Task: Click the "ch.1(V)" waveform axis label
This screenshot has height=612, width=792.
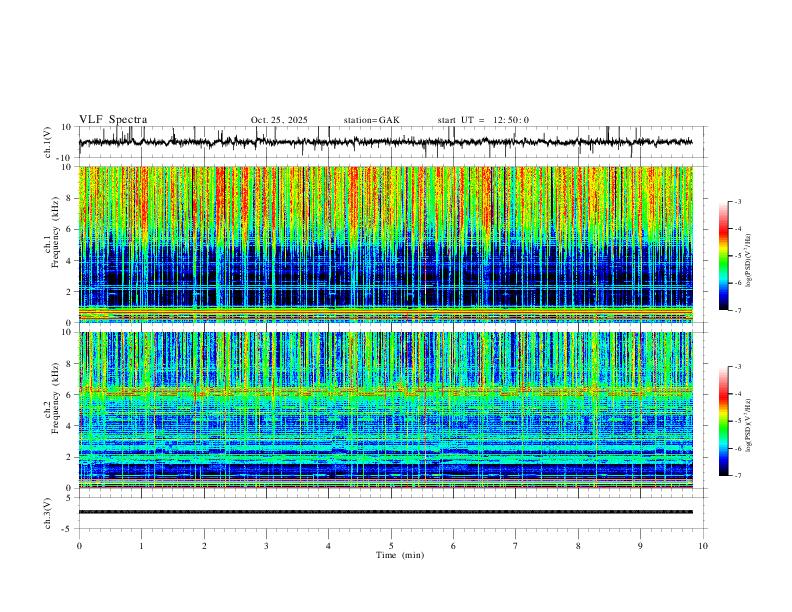Action: click(48, 142)
